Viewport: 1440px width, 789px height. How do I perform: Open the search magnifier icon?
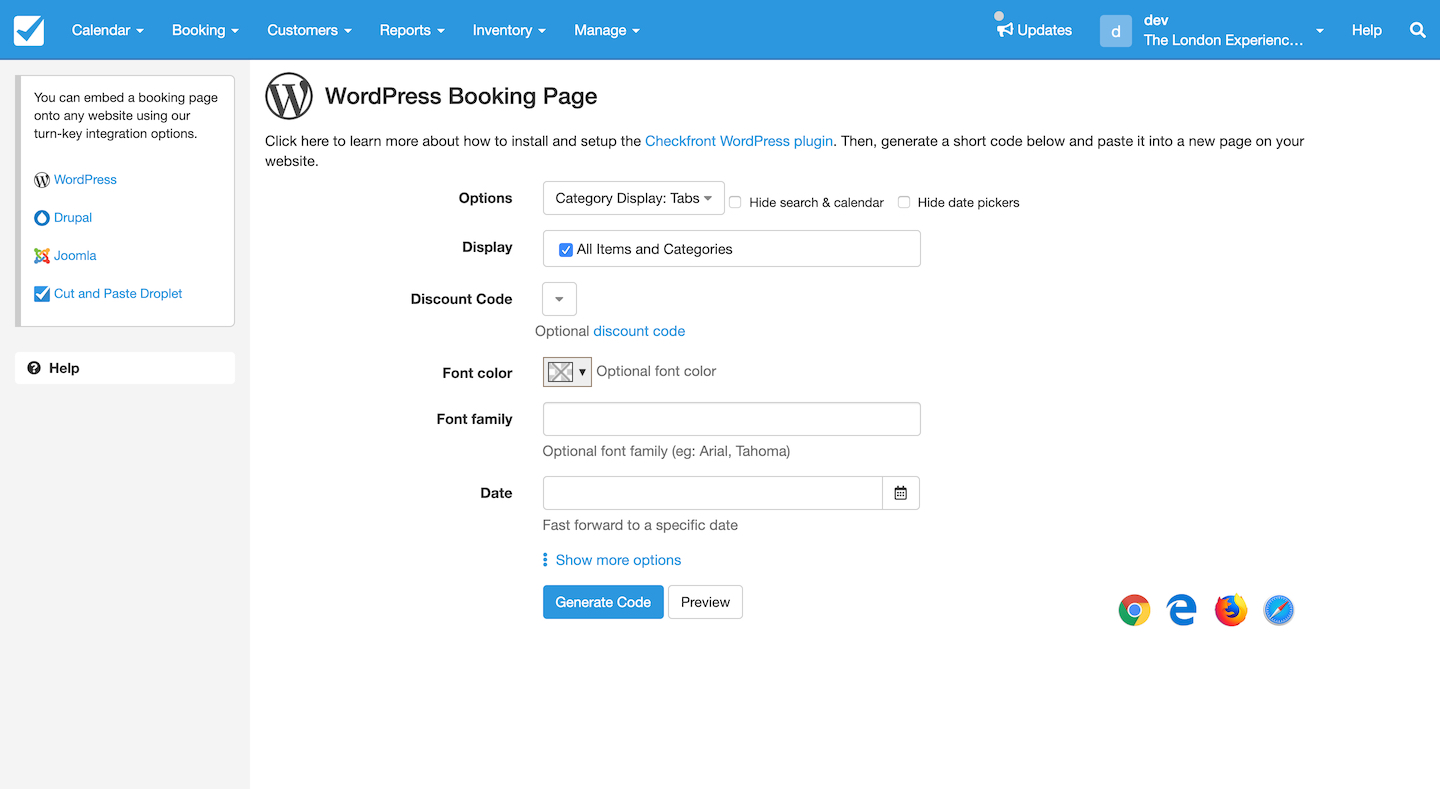click(x=1417, y=30)
